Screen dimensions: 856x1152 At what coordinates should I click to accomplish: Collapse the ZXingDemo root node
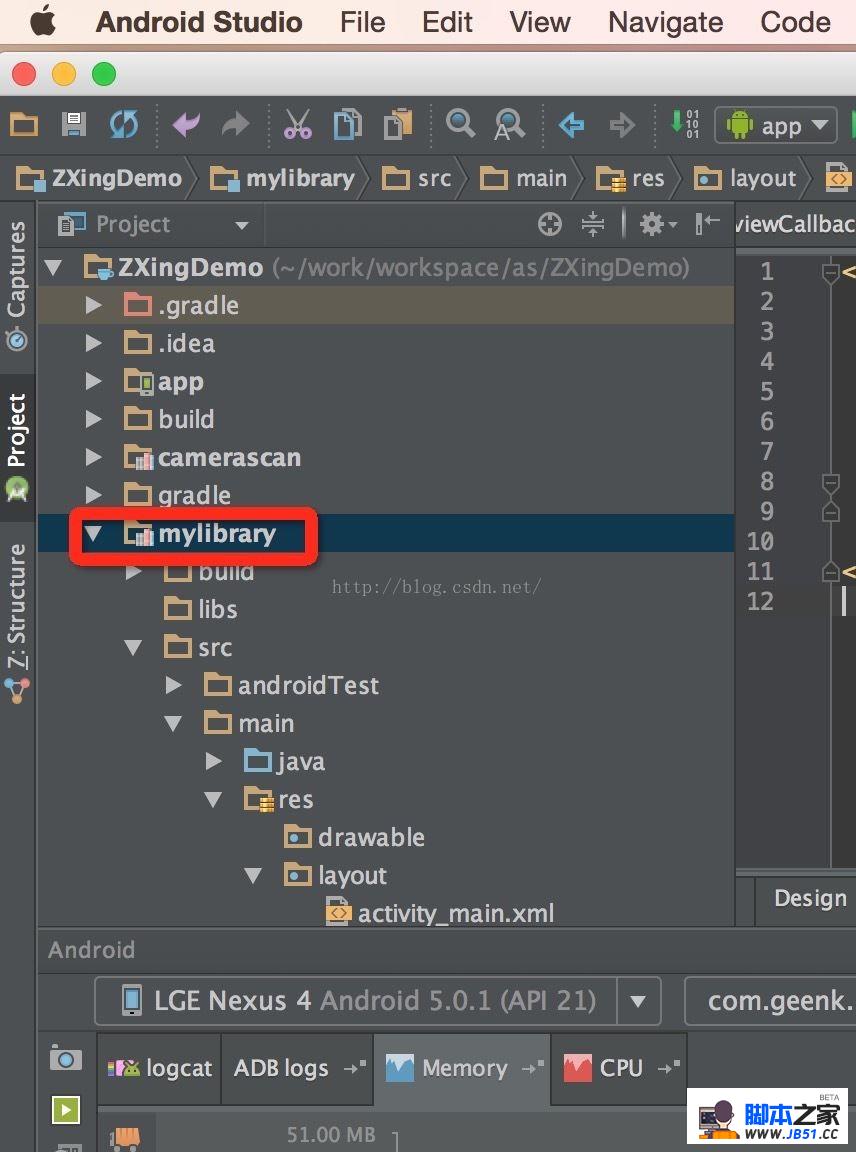(x=54, y=267)
